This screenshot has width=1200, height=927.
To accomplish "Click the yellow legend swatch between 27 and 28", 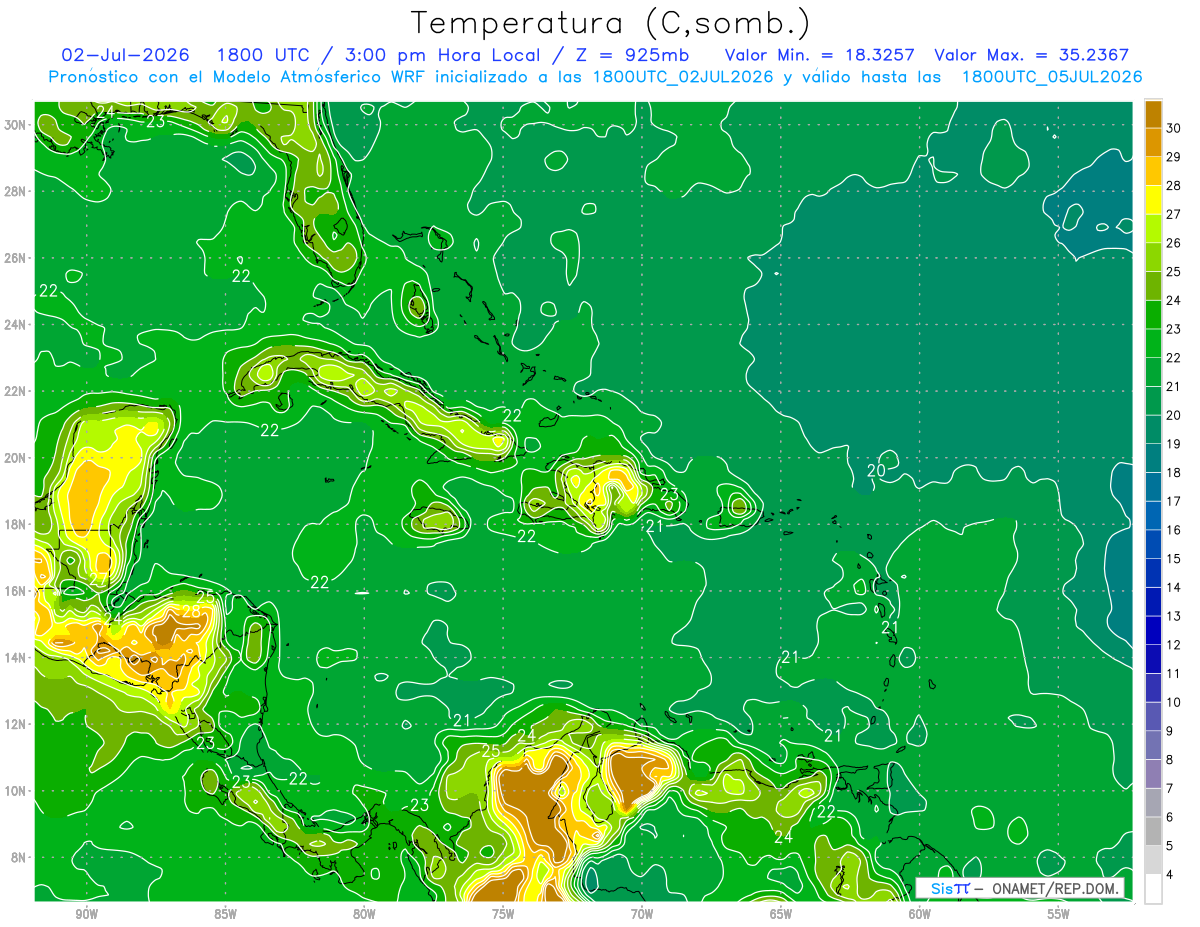I will tap(1153, 199).
